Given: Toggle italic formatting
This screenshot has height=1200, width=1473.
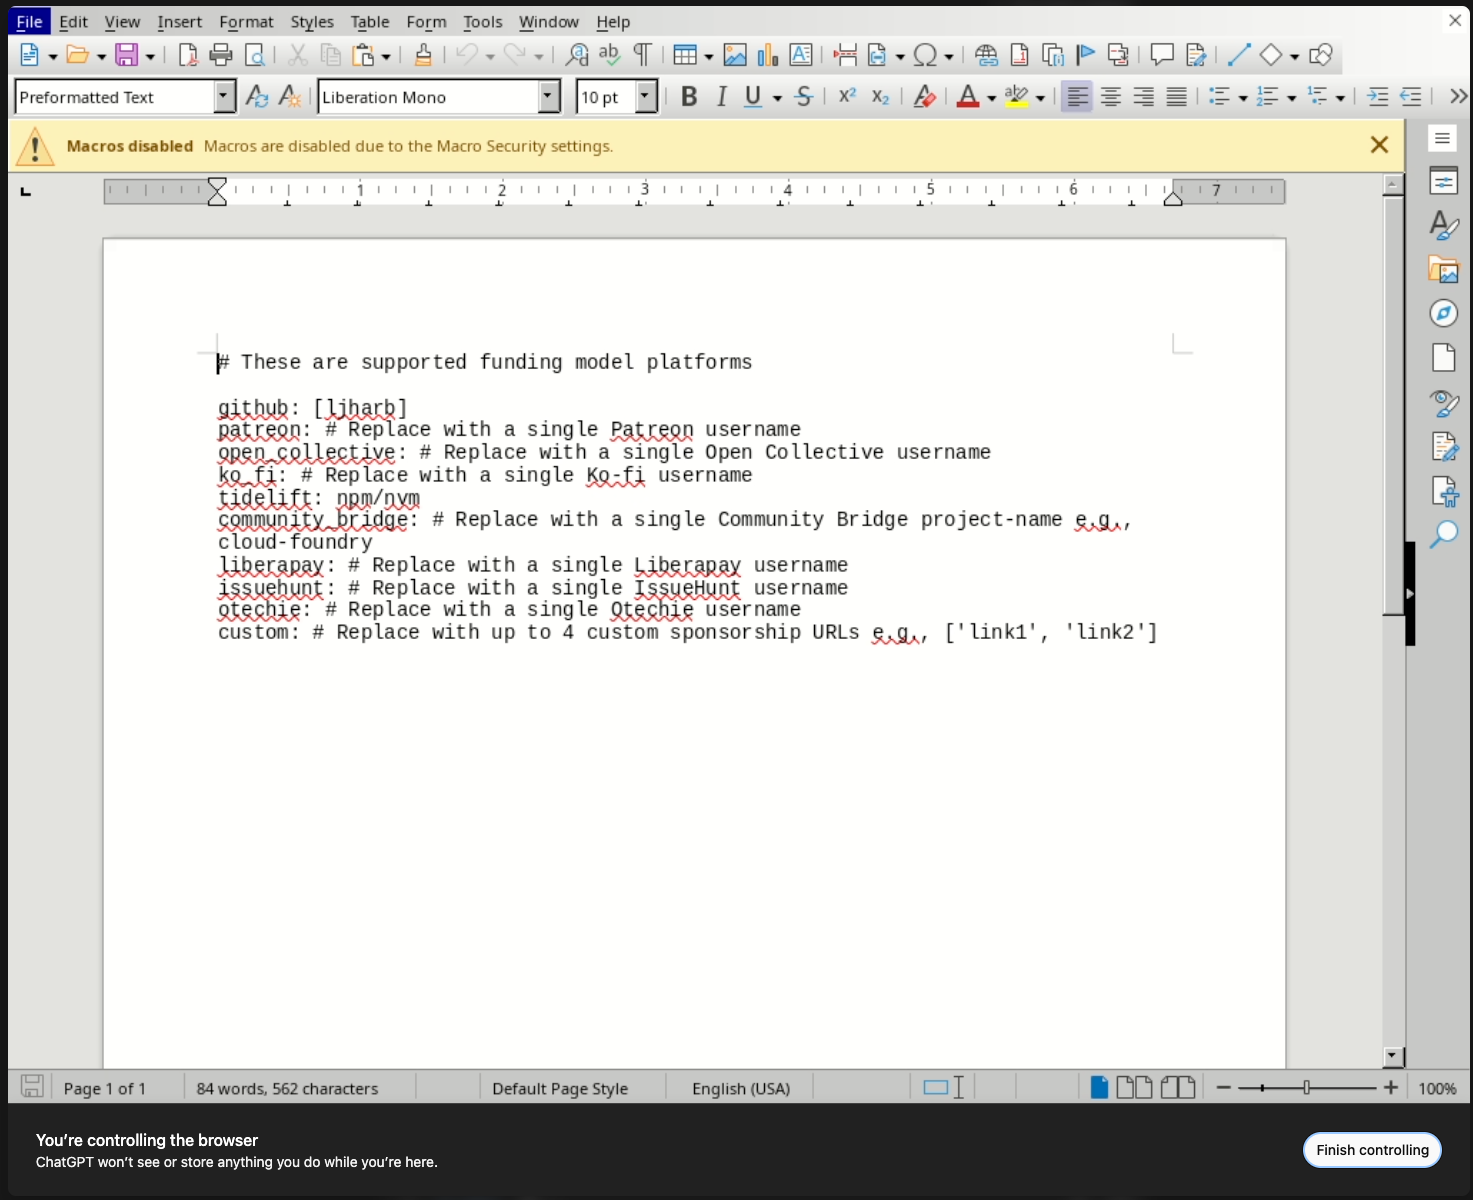Looking at the screenshot, I should (x=721, y=96).
